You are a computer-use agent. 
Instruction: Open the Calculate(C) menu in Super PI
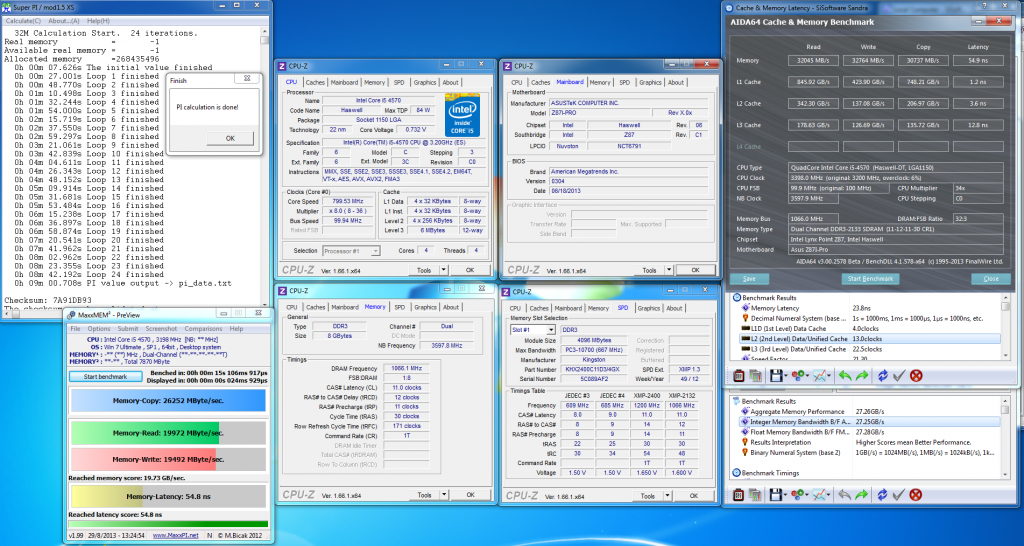[x=24, y=20]
